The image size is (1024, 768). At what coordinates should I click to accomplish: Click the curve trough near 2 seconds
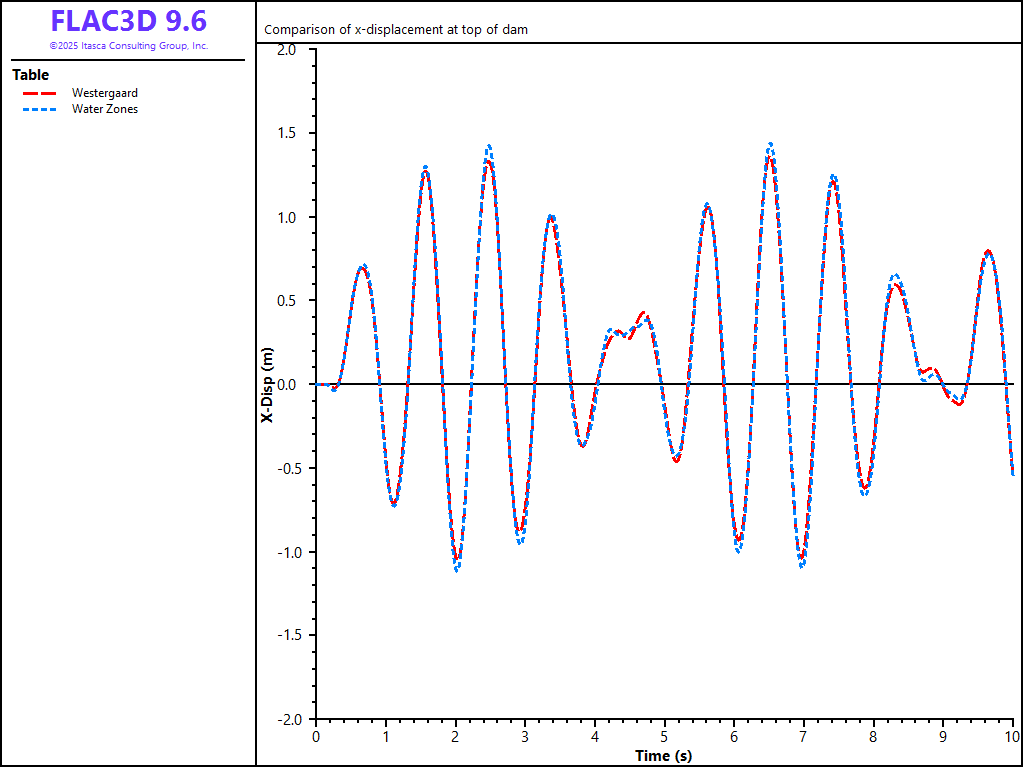point(457,568)
